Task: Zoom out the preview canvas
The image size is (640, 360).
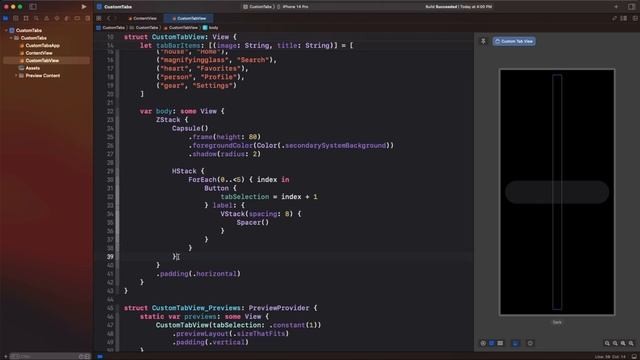Action: [x=607, y=344]
